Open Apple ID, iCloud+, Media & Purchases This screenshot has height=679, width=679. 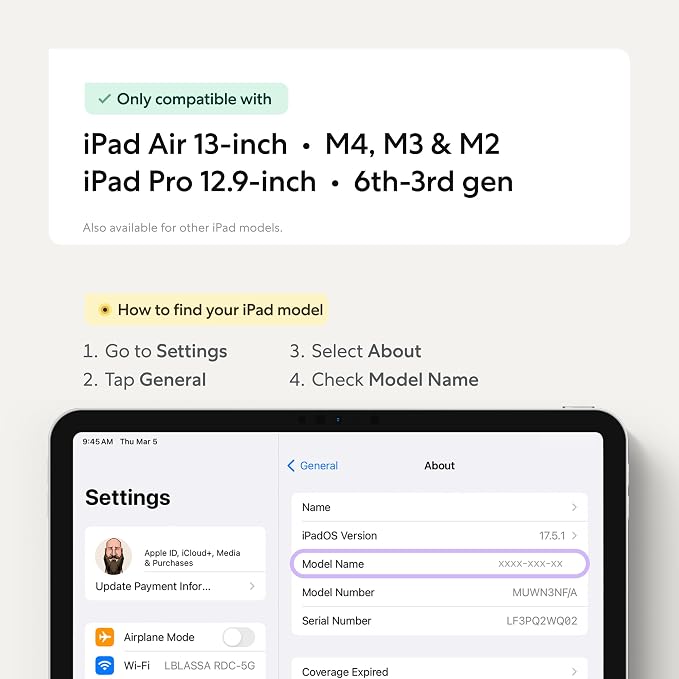(x=192, y=558)
